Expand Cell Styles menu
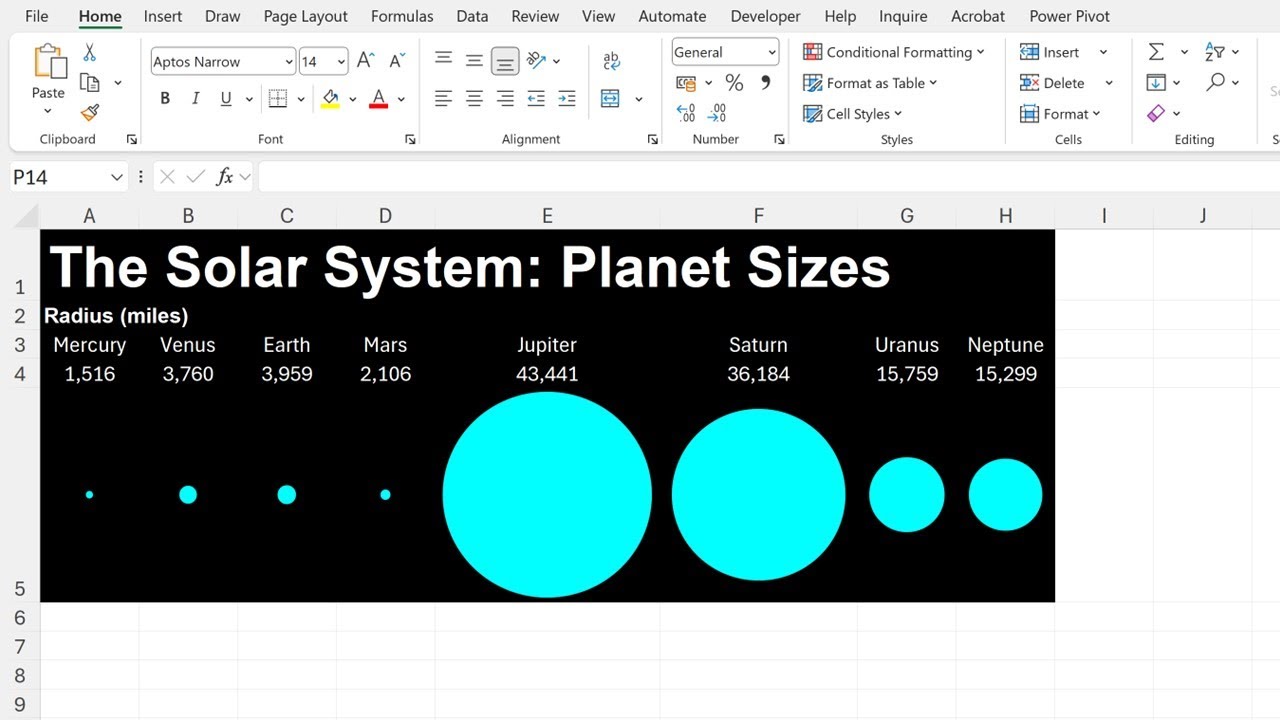 pyautogui.click(x=852, y=114)
